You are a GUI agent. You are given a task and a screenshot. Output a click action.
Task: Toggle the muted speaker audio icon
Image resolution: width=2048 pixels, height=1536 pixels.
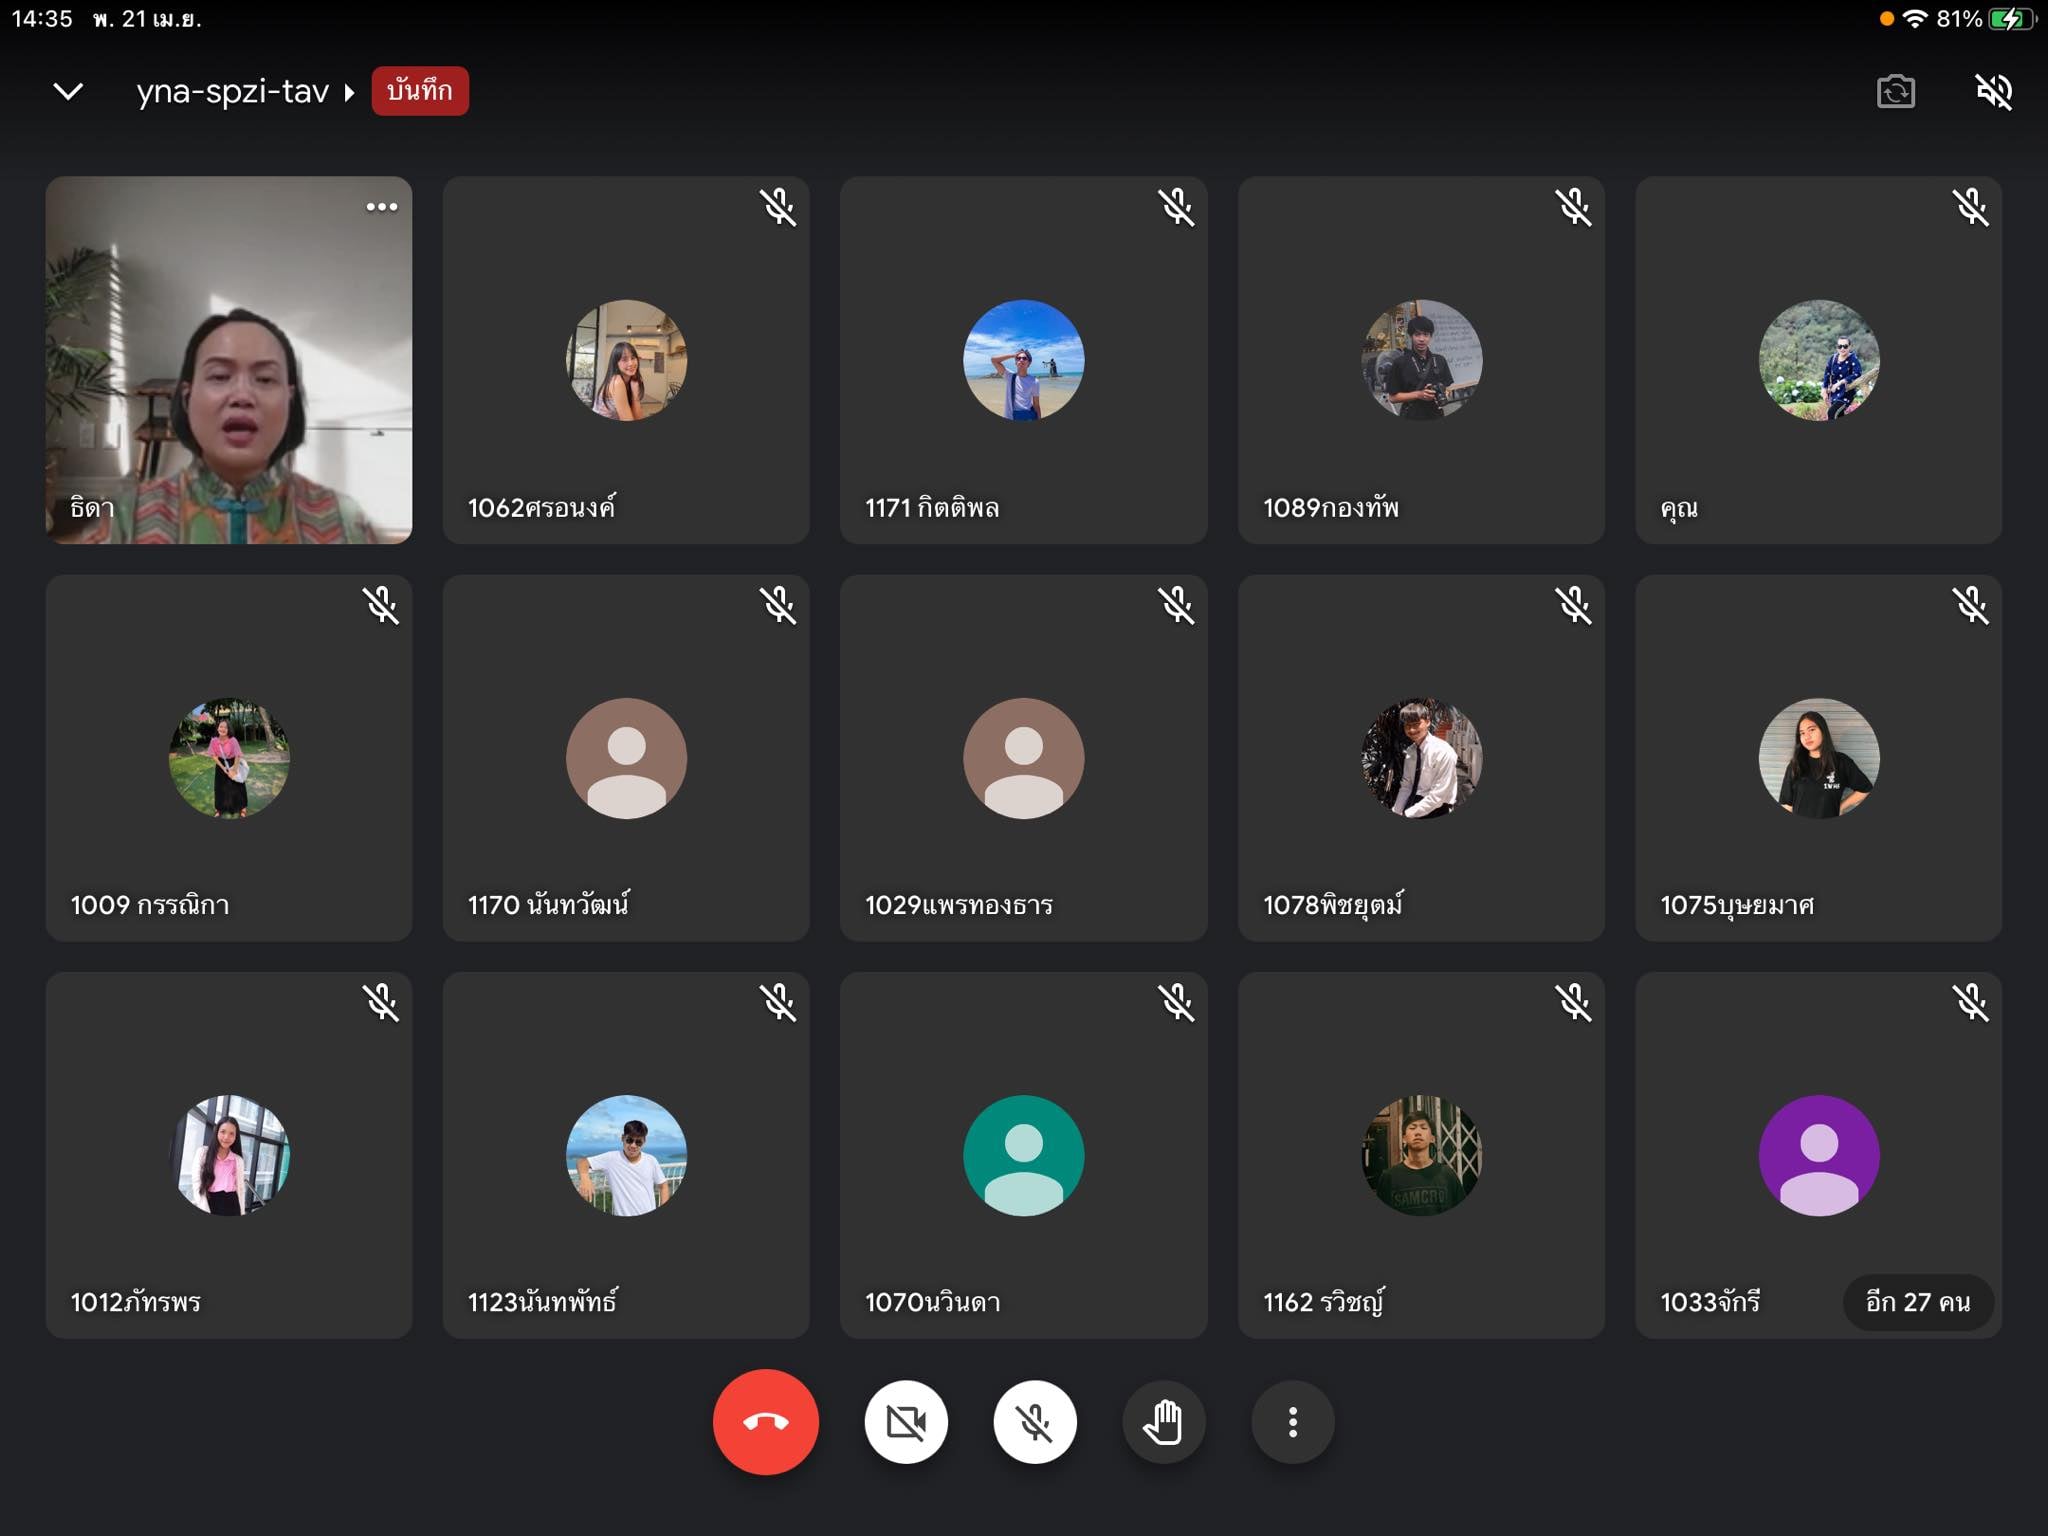tap(1993, 92)
